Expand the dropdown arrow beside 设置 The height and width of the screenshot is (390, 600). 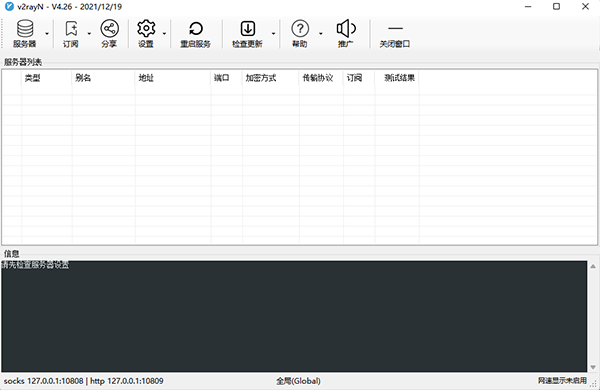point(164,34)
